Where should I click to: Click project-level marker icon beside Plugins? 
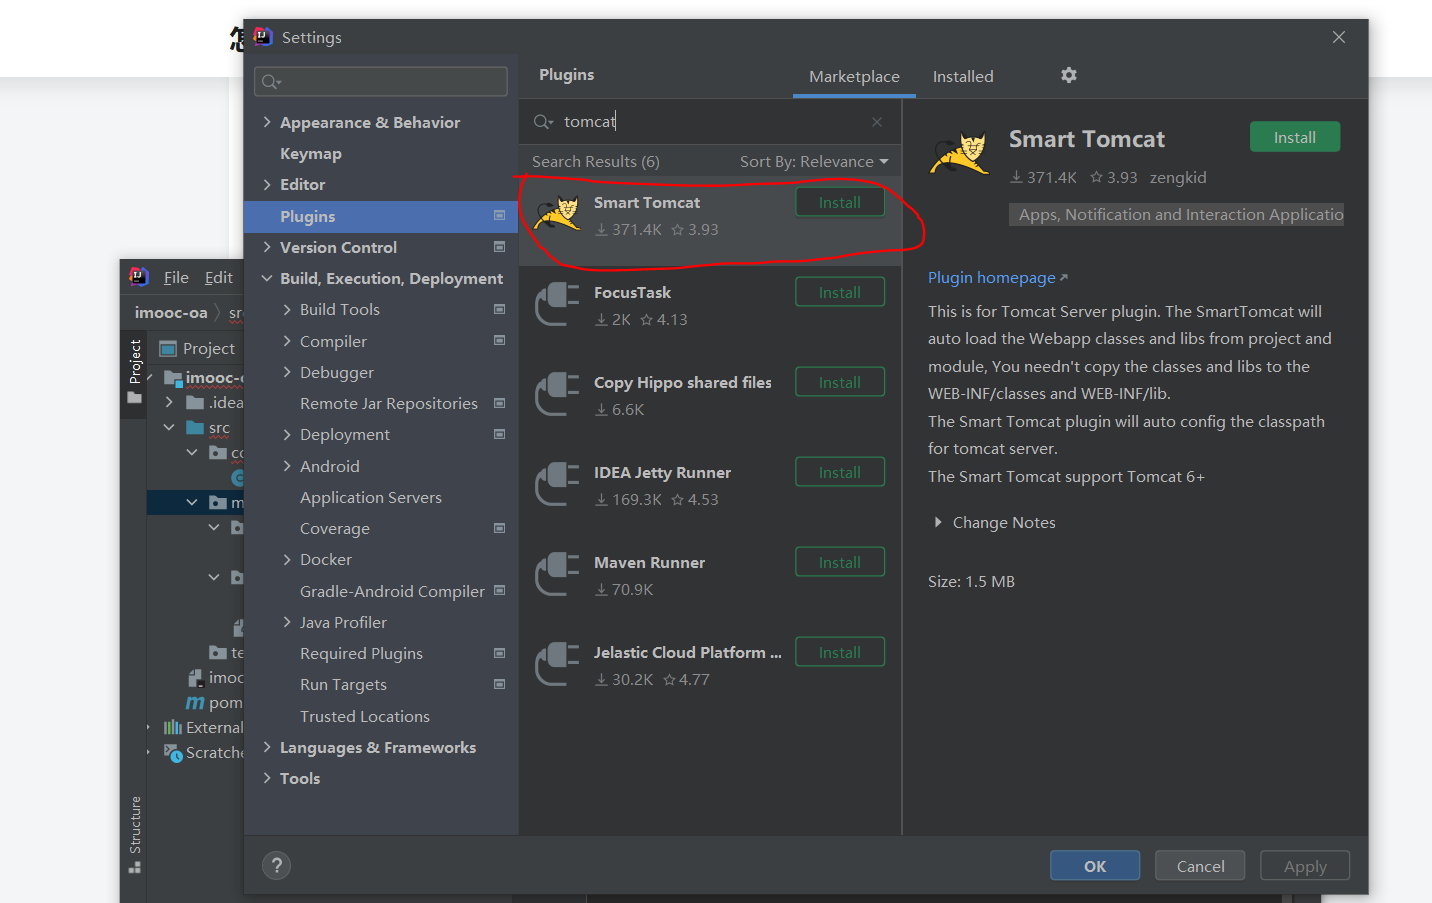(x=500, y=216)
